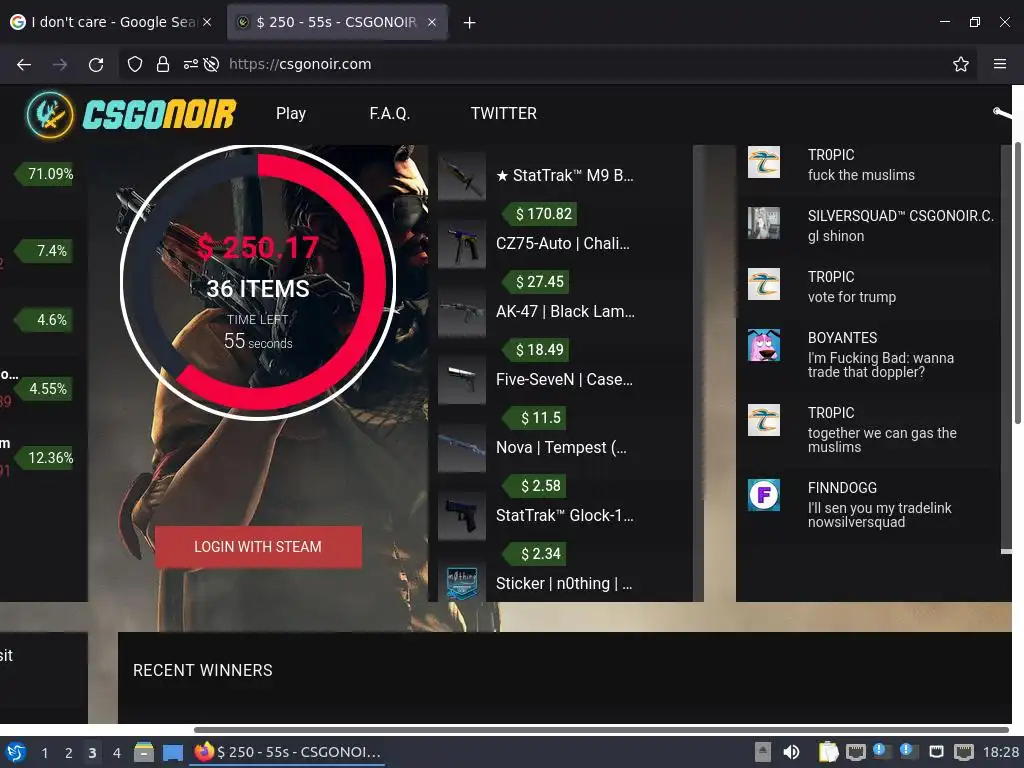Image resolution: width=1024 pixels, height=768 pixels.
Task: Switch to workspace 4 in the taskbar
Action: pos(116,753)
